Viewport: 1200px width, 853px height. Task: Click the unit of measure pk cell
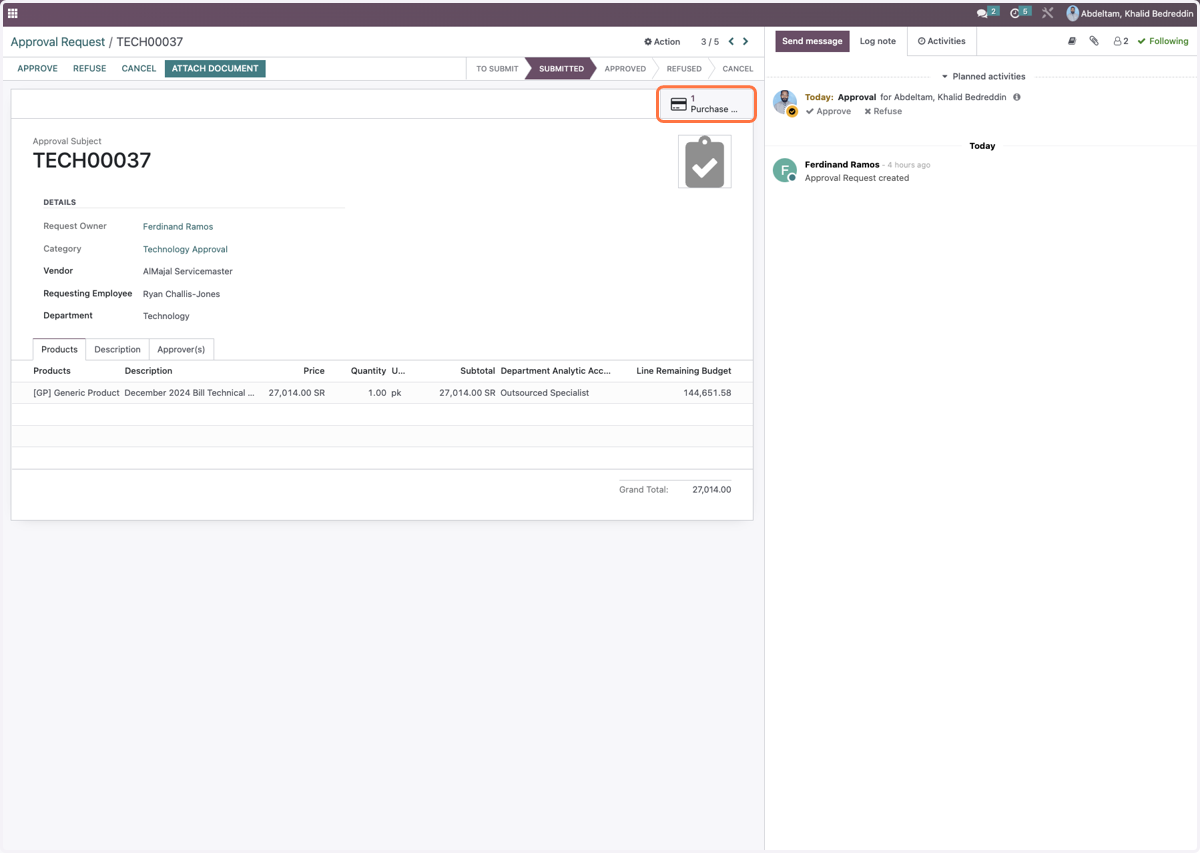coord(396,393)
